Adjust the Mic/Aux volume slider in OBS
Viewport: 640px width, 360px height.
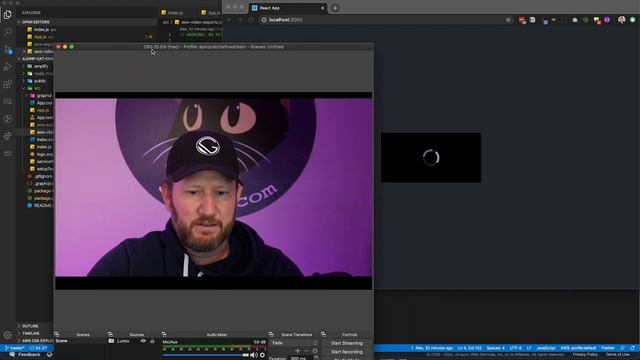tap(206, 355)
